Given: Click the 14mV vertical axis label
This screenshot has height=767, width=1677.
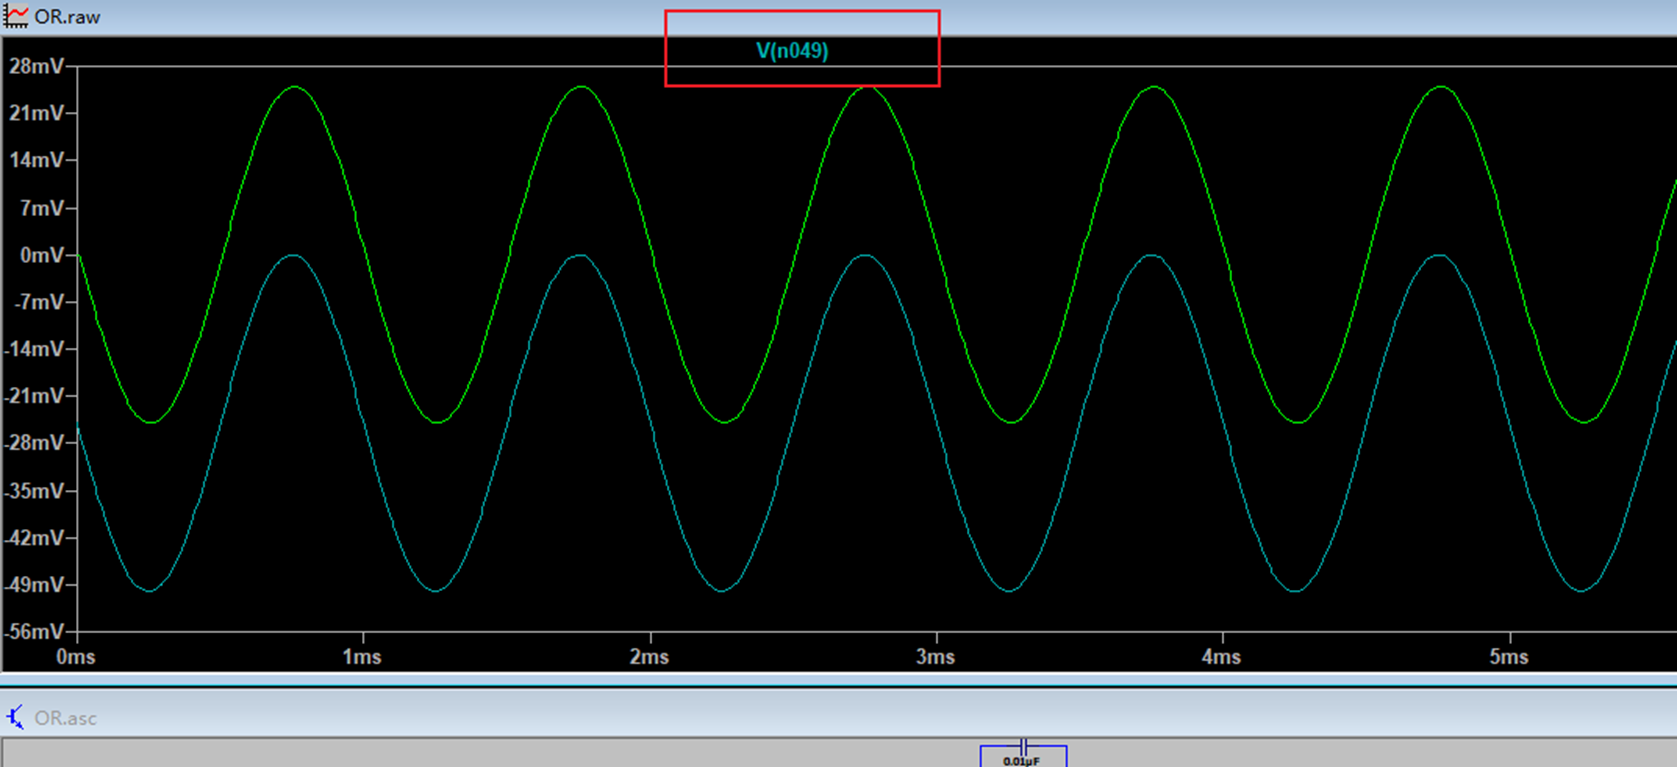Looking at the screenshot, I should (36, 160).
